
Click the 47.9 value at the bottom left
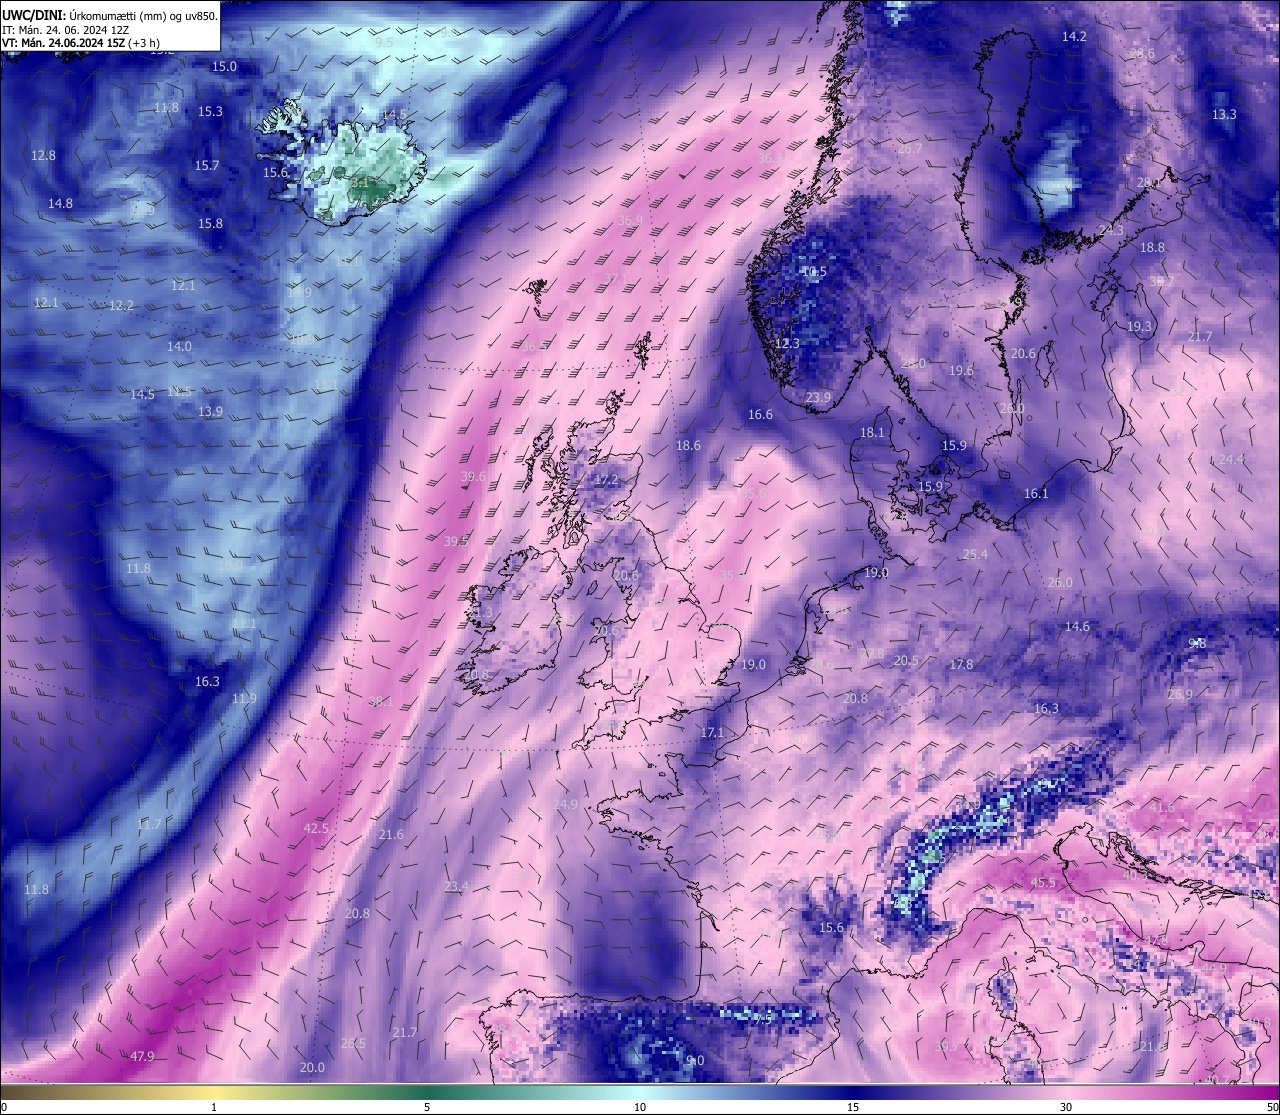(x=142, y=1056)
